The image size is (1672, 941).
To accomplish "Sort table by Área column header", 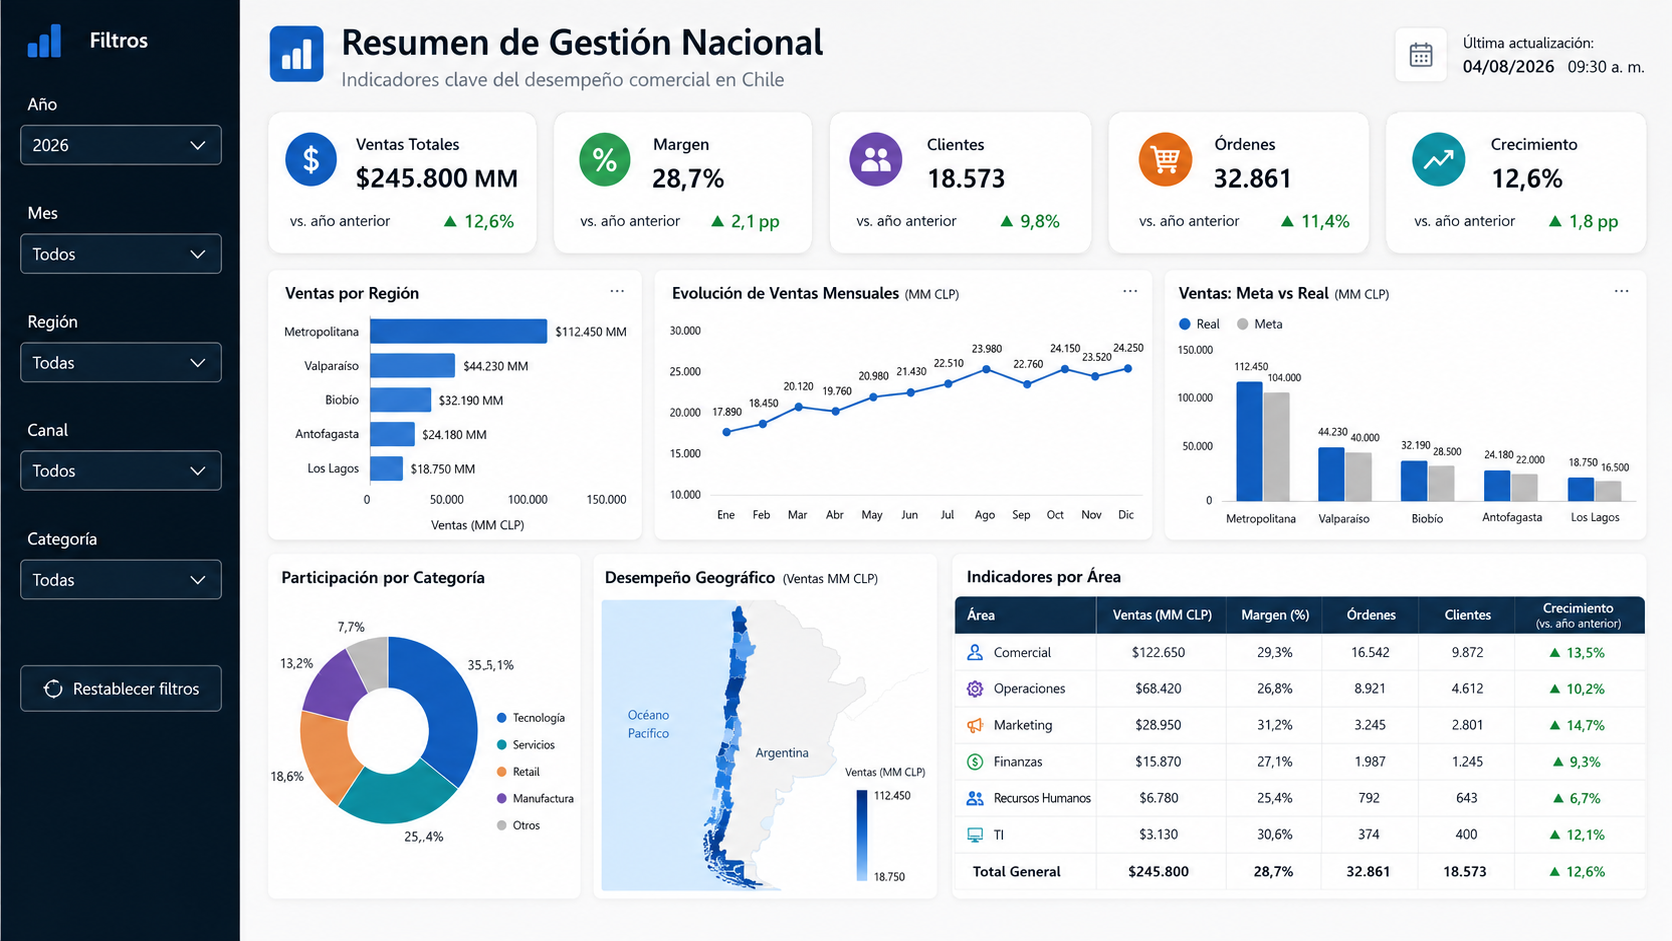I will 1026,615.
